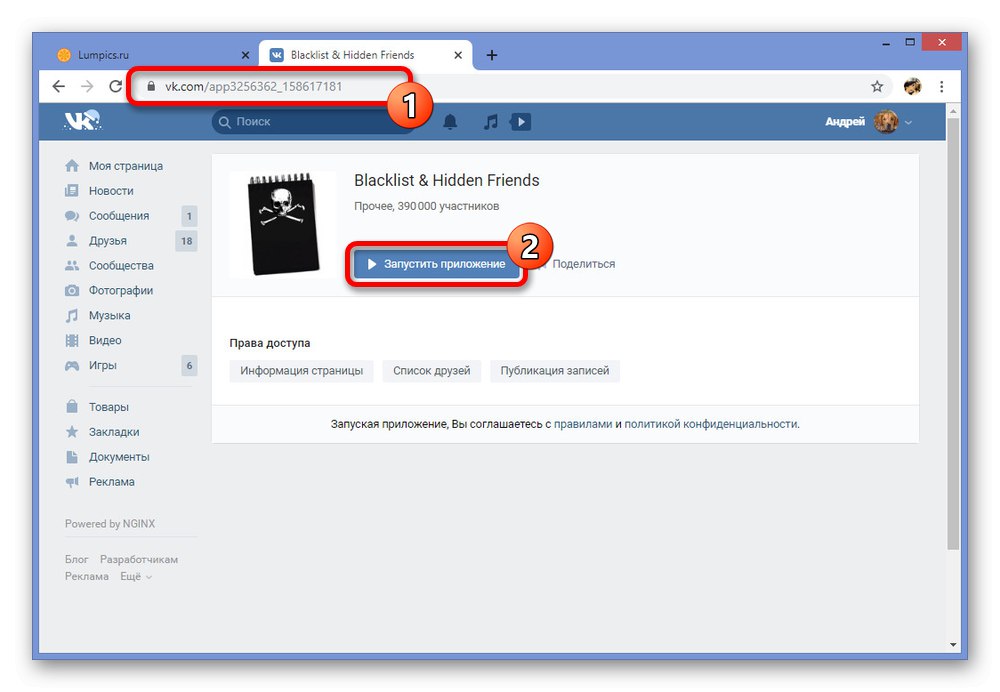Open Сообщения
1000x692 pixels.
[x=119, y=216]
